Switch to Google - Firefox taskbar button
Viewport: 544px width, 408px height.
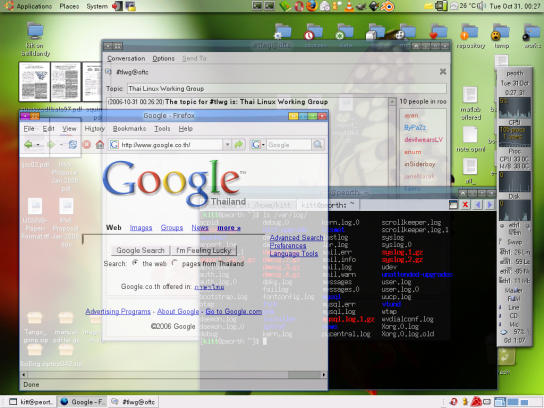pyautogui.click(x=82, y=402)
